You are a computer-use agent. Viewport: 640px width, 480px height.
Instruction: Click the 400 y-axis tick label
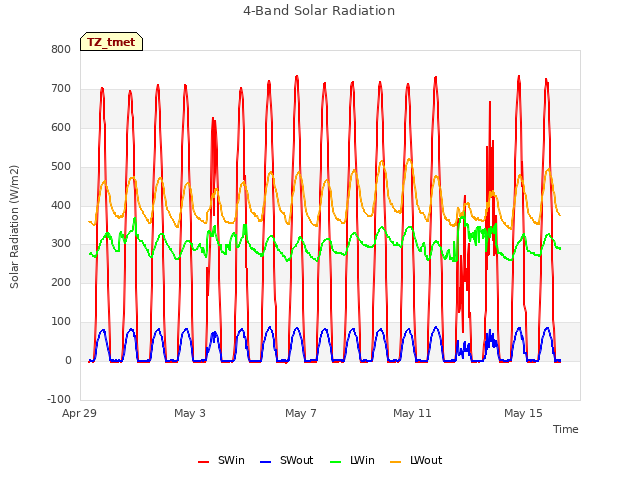61,205
